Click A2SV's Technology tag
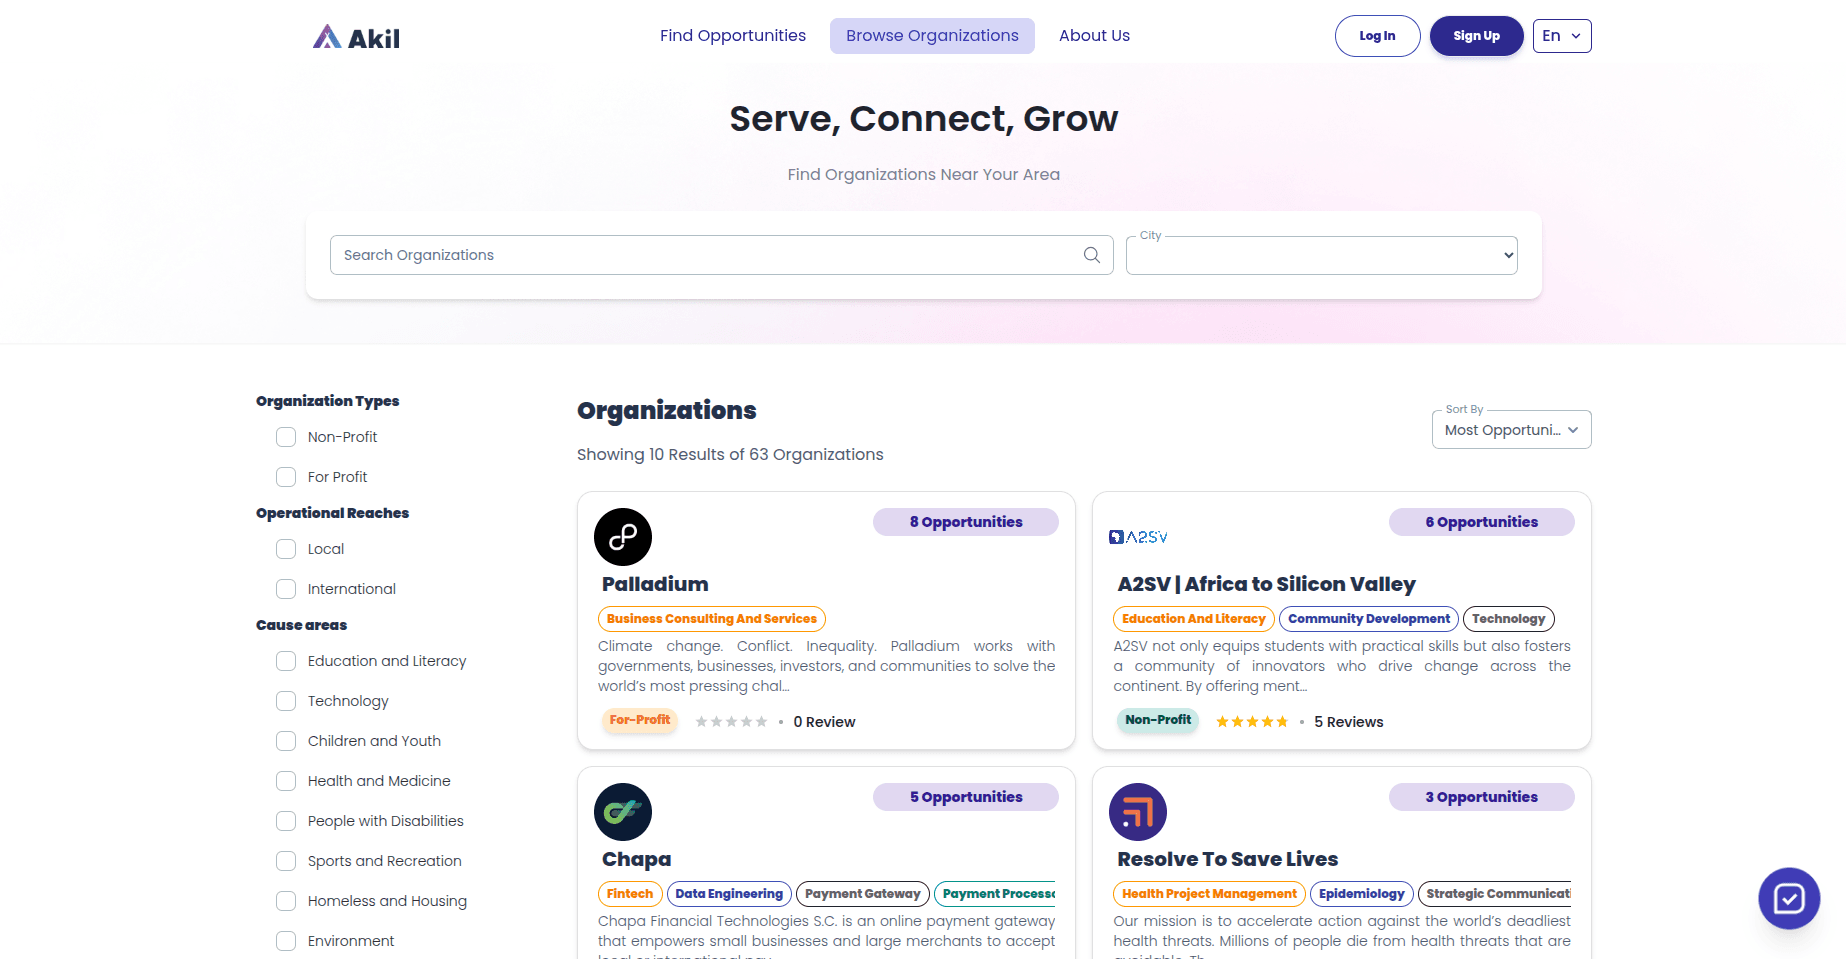The image size is (1846, 959). coord(1508,619)
